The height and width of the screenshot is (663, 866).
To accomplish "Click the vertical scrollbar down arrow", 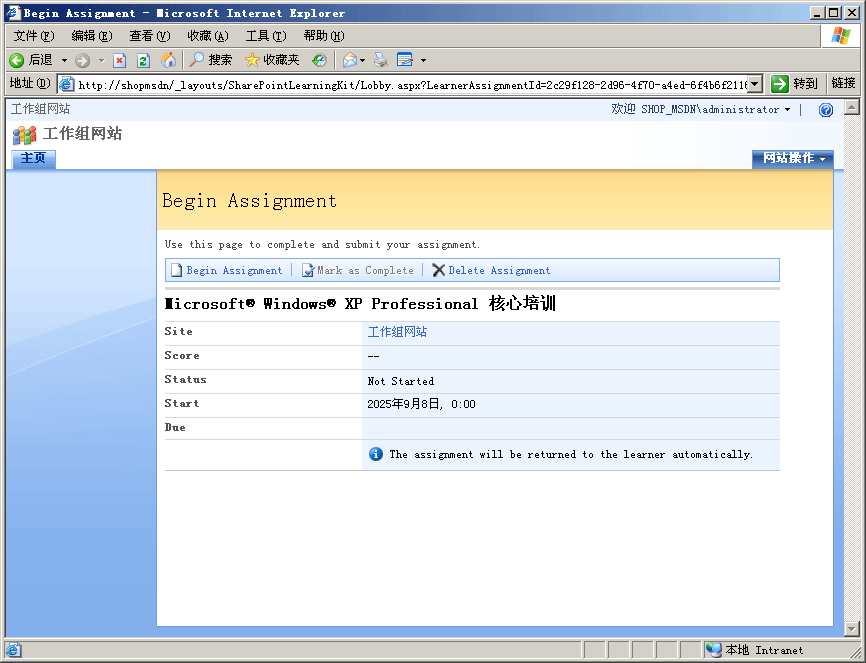I will coord(852,629).
